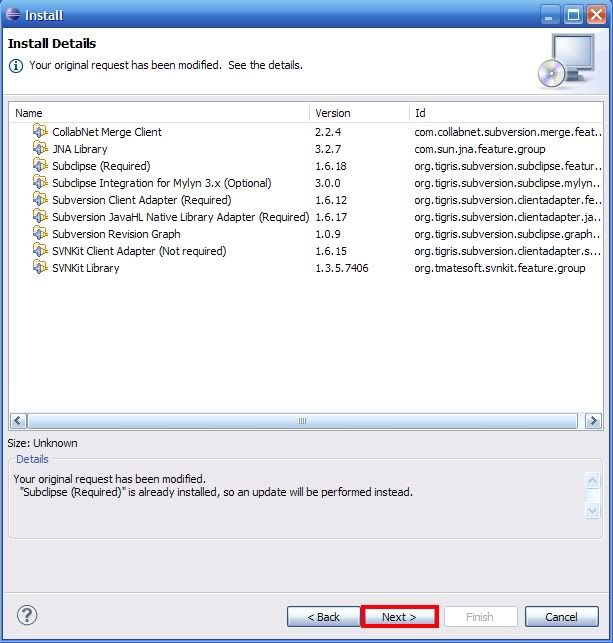
Task: Select Subversion JavaHL Native Library Adapter row
Action: tap(180, 217)
